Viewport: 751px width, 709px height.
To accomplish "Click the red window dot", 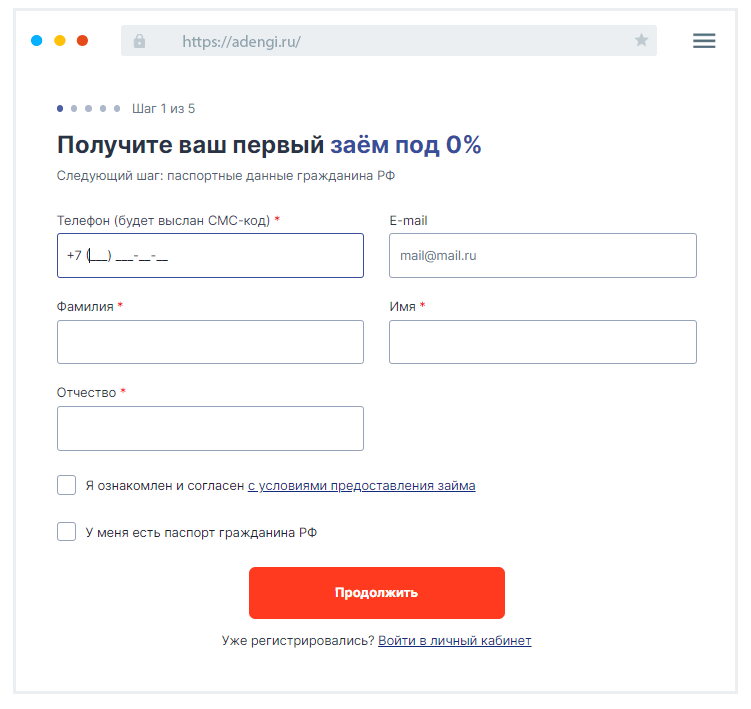I will 83,41.
